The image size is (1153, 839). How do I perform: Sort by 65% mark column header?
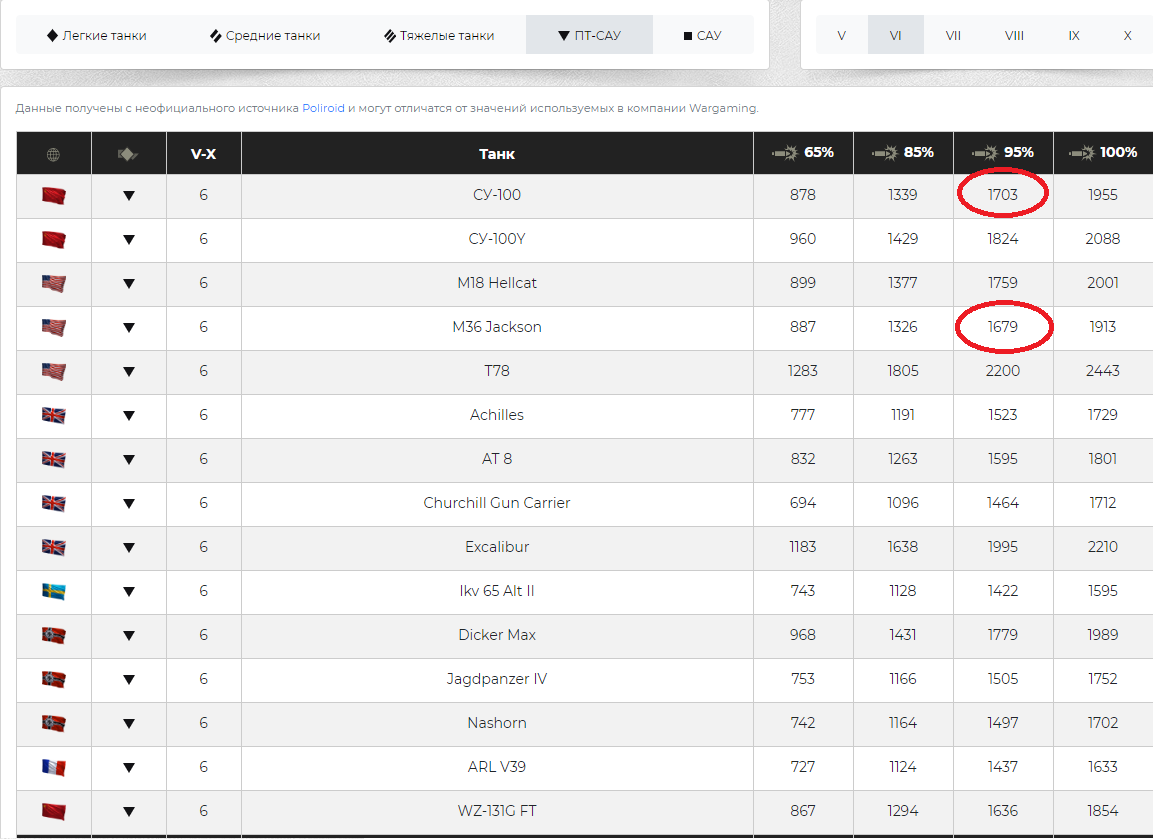803,153
